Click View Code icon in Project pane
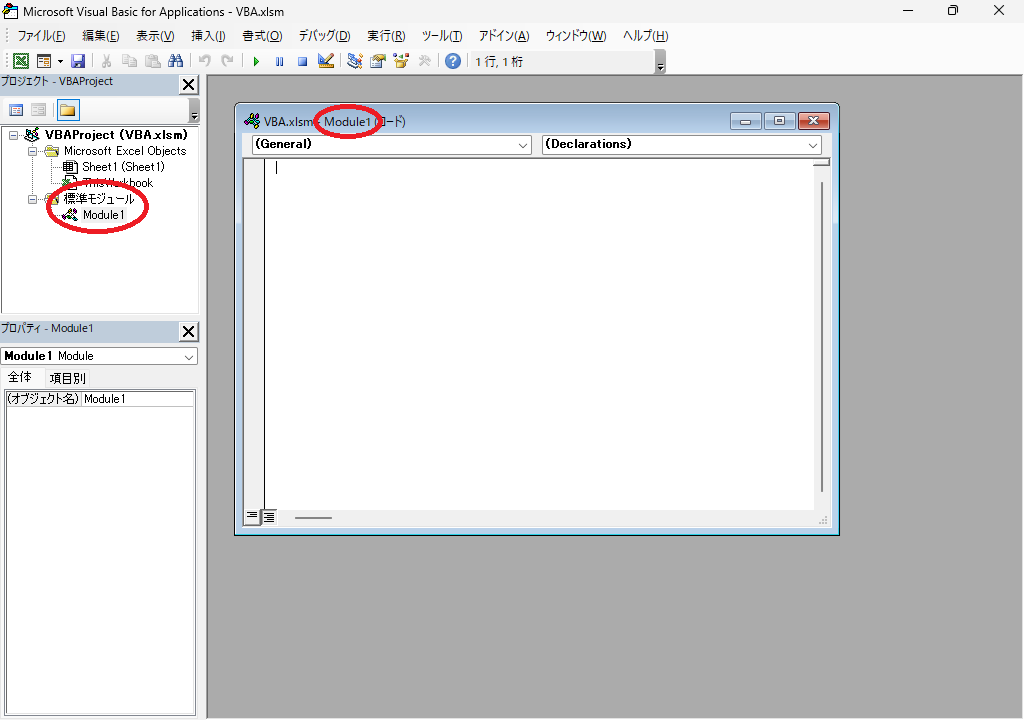Viewport: 1024px width, 720px height. click(x=16, y=110)
